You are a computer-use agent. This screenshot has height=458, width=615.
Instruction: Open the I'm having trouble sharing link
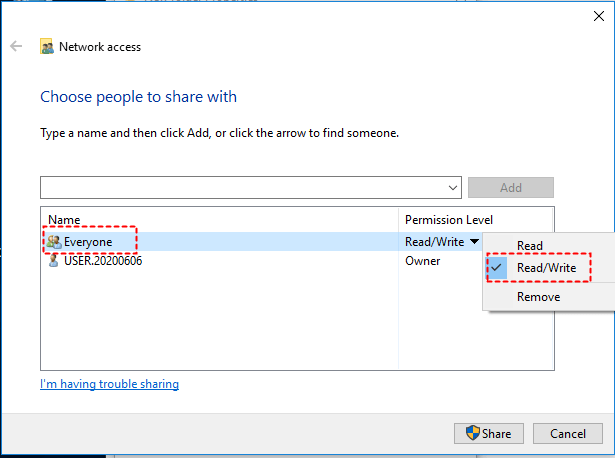point(109,383)
